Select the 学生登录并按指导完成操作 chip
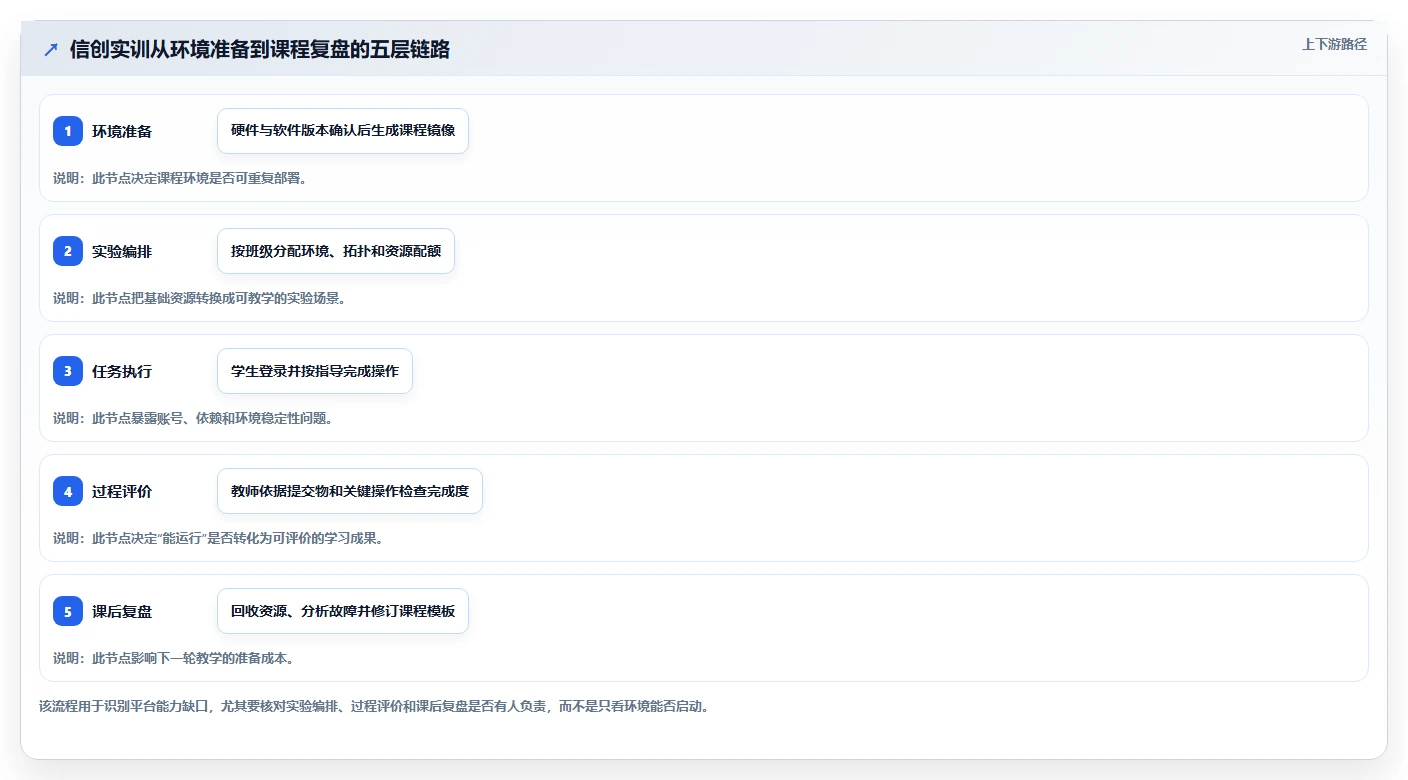 315,371
